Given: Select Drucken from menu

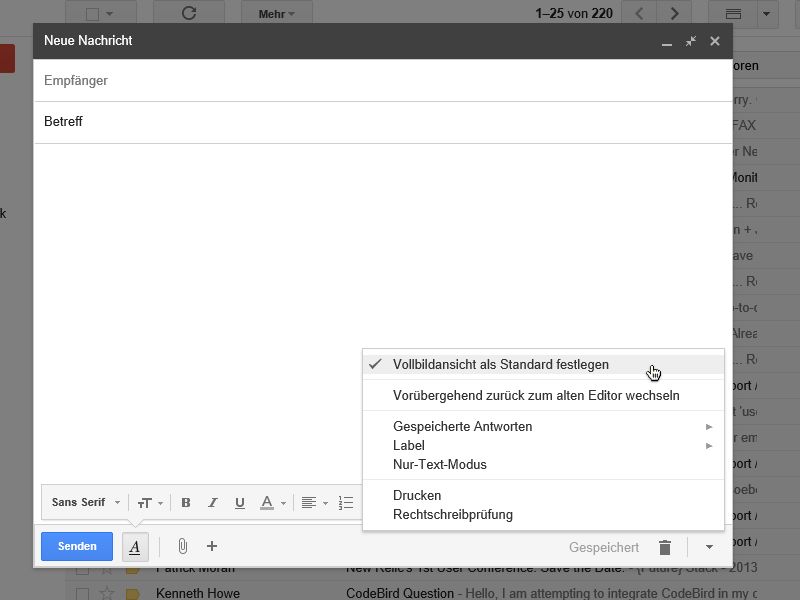Looking at the screenshot, I should 543,495.
